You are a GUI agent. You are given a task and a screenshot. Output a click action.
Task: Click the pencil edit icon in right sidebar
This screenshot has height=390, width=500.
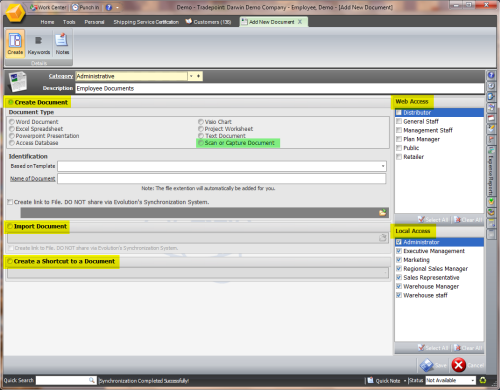491,129
